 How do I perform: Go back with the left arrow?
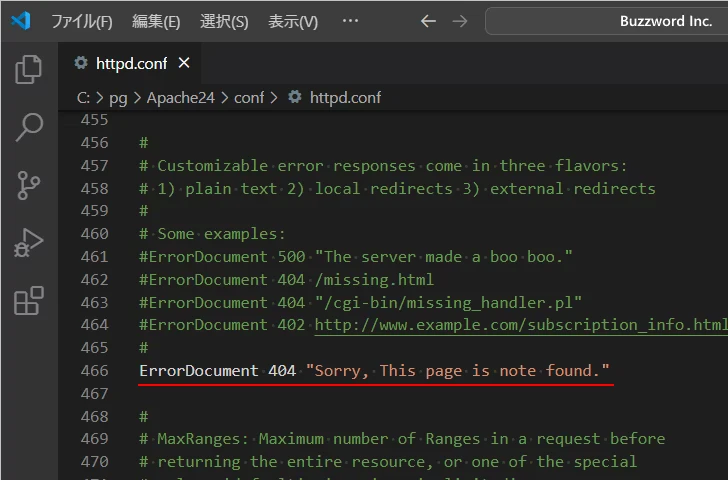[x=428, y=21]
